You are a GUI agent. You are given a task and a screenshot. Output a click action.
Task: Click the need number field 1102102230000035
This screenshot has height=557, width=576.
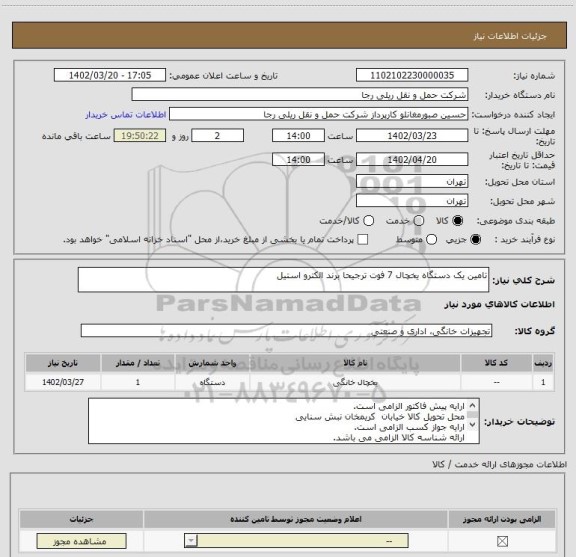pyautogui.click(x=412, y=75)
